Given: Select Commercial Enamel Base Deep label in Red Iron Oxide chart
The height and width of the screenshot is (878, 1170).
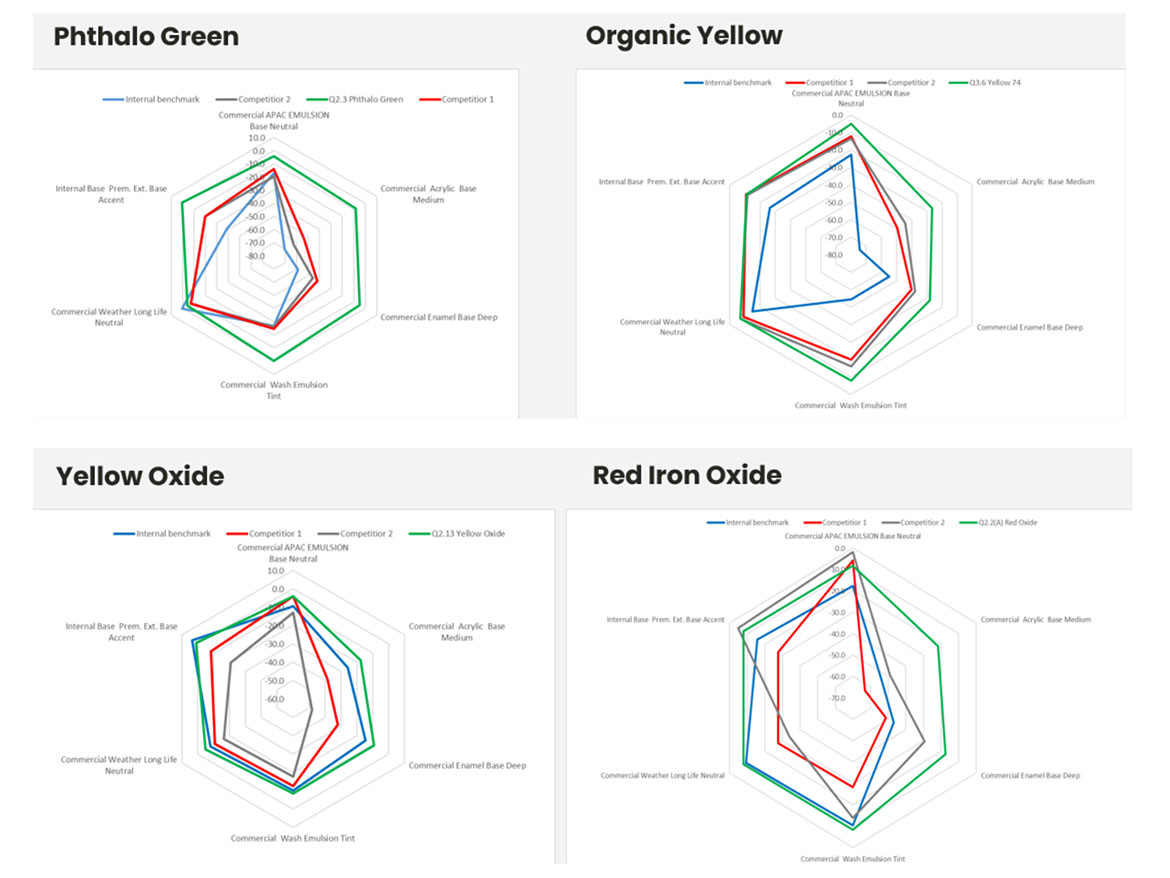Looking at the screenshot, I should tap(1030, 775).
